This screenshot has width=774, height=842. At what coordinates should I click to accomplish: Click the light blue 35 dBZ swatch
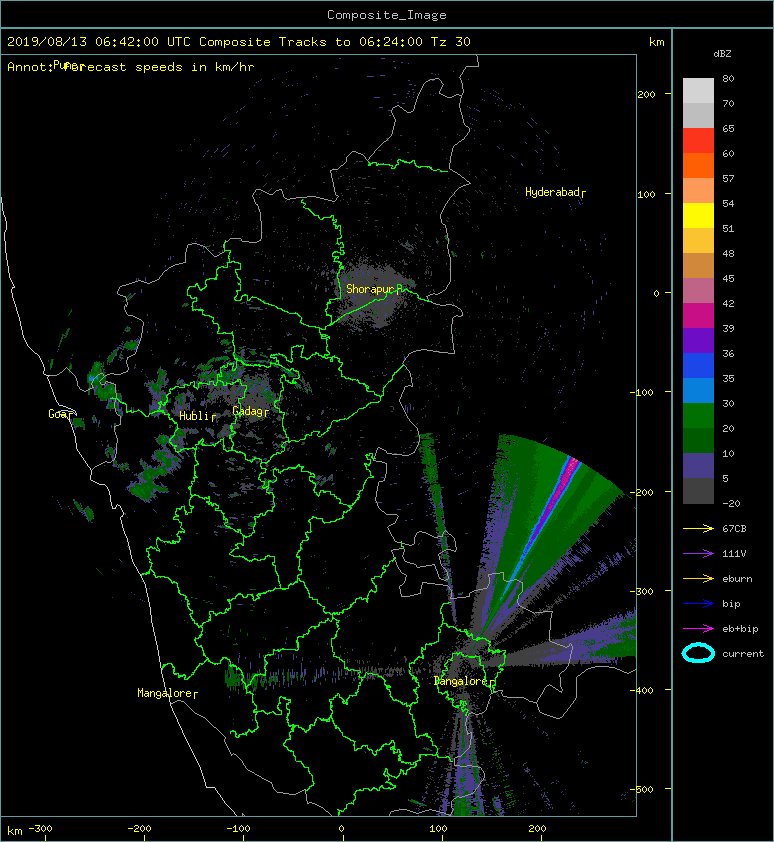[698, 390]
